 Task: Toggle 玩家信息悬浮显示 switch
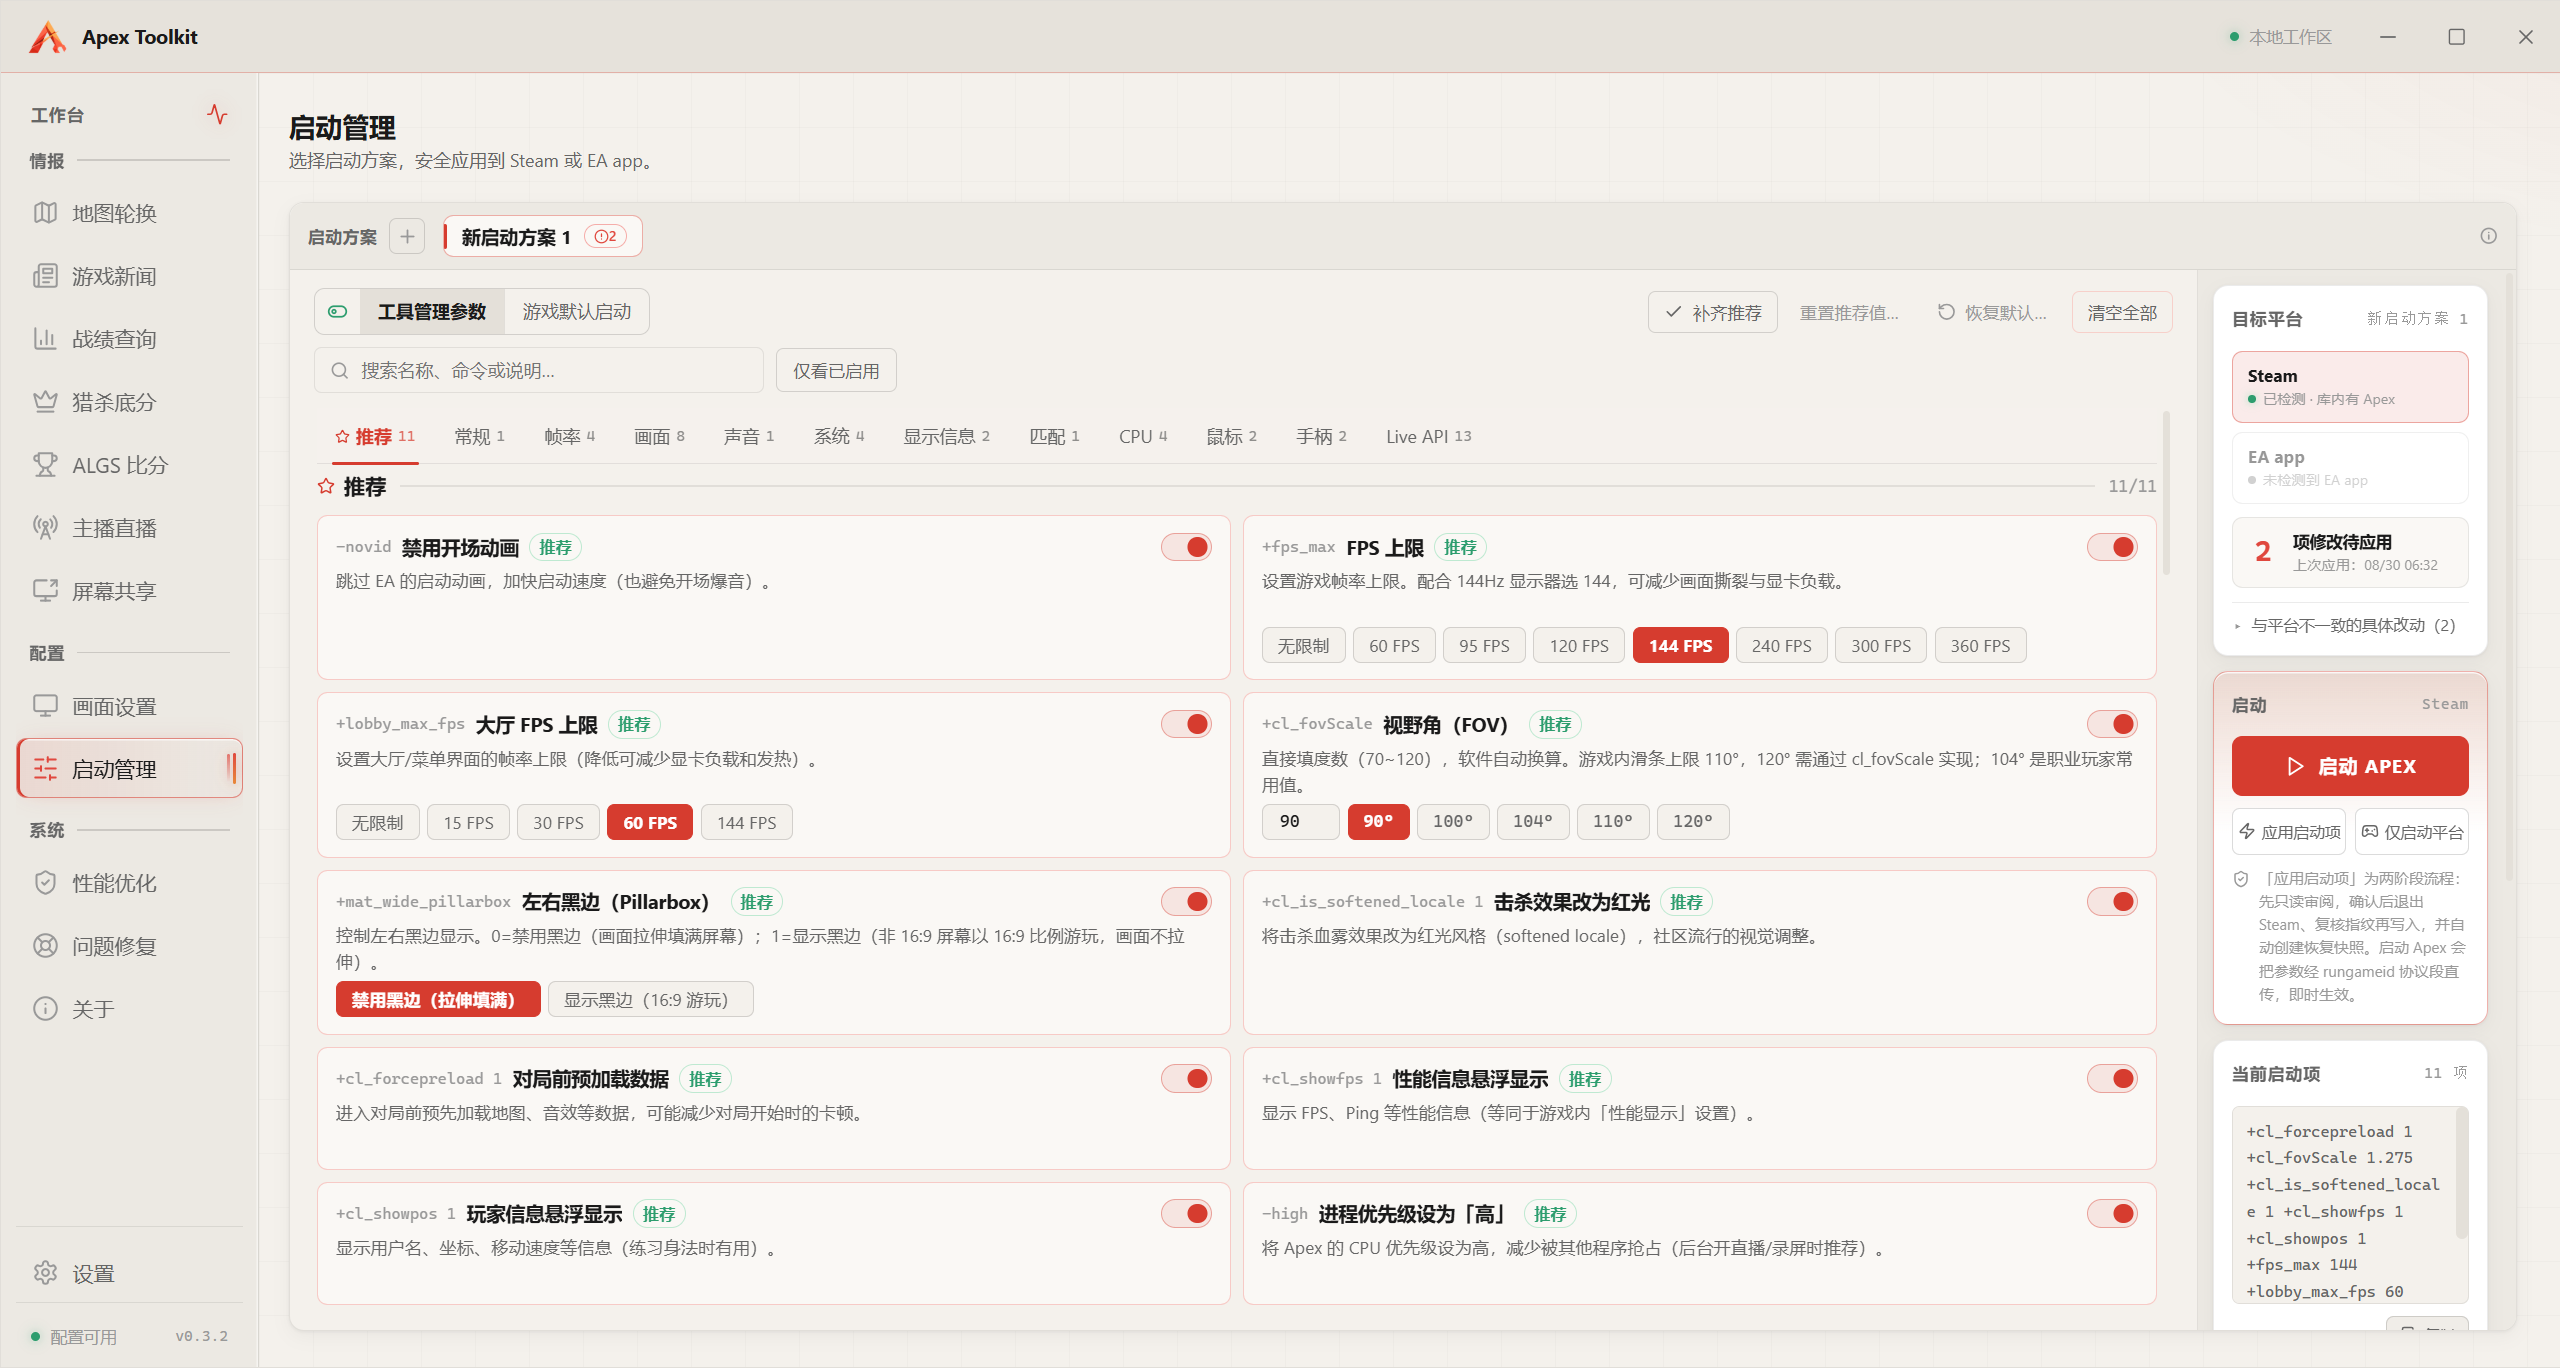pyautogui.click(x=1186, y=1213)
